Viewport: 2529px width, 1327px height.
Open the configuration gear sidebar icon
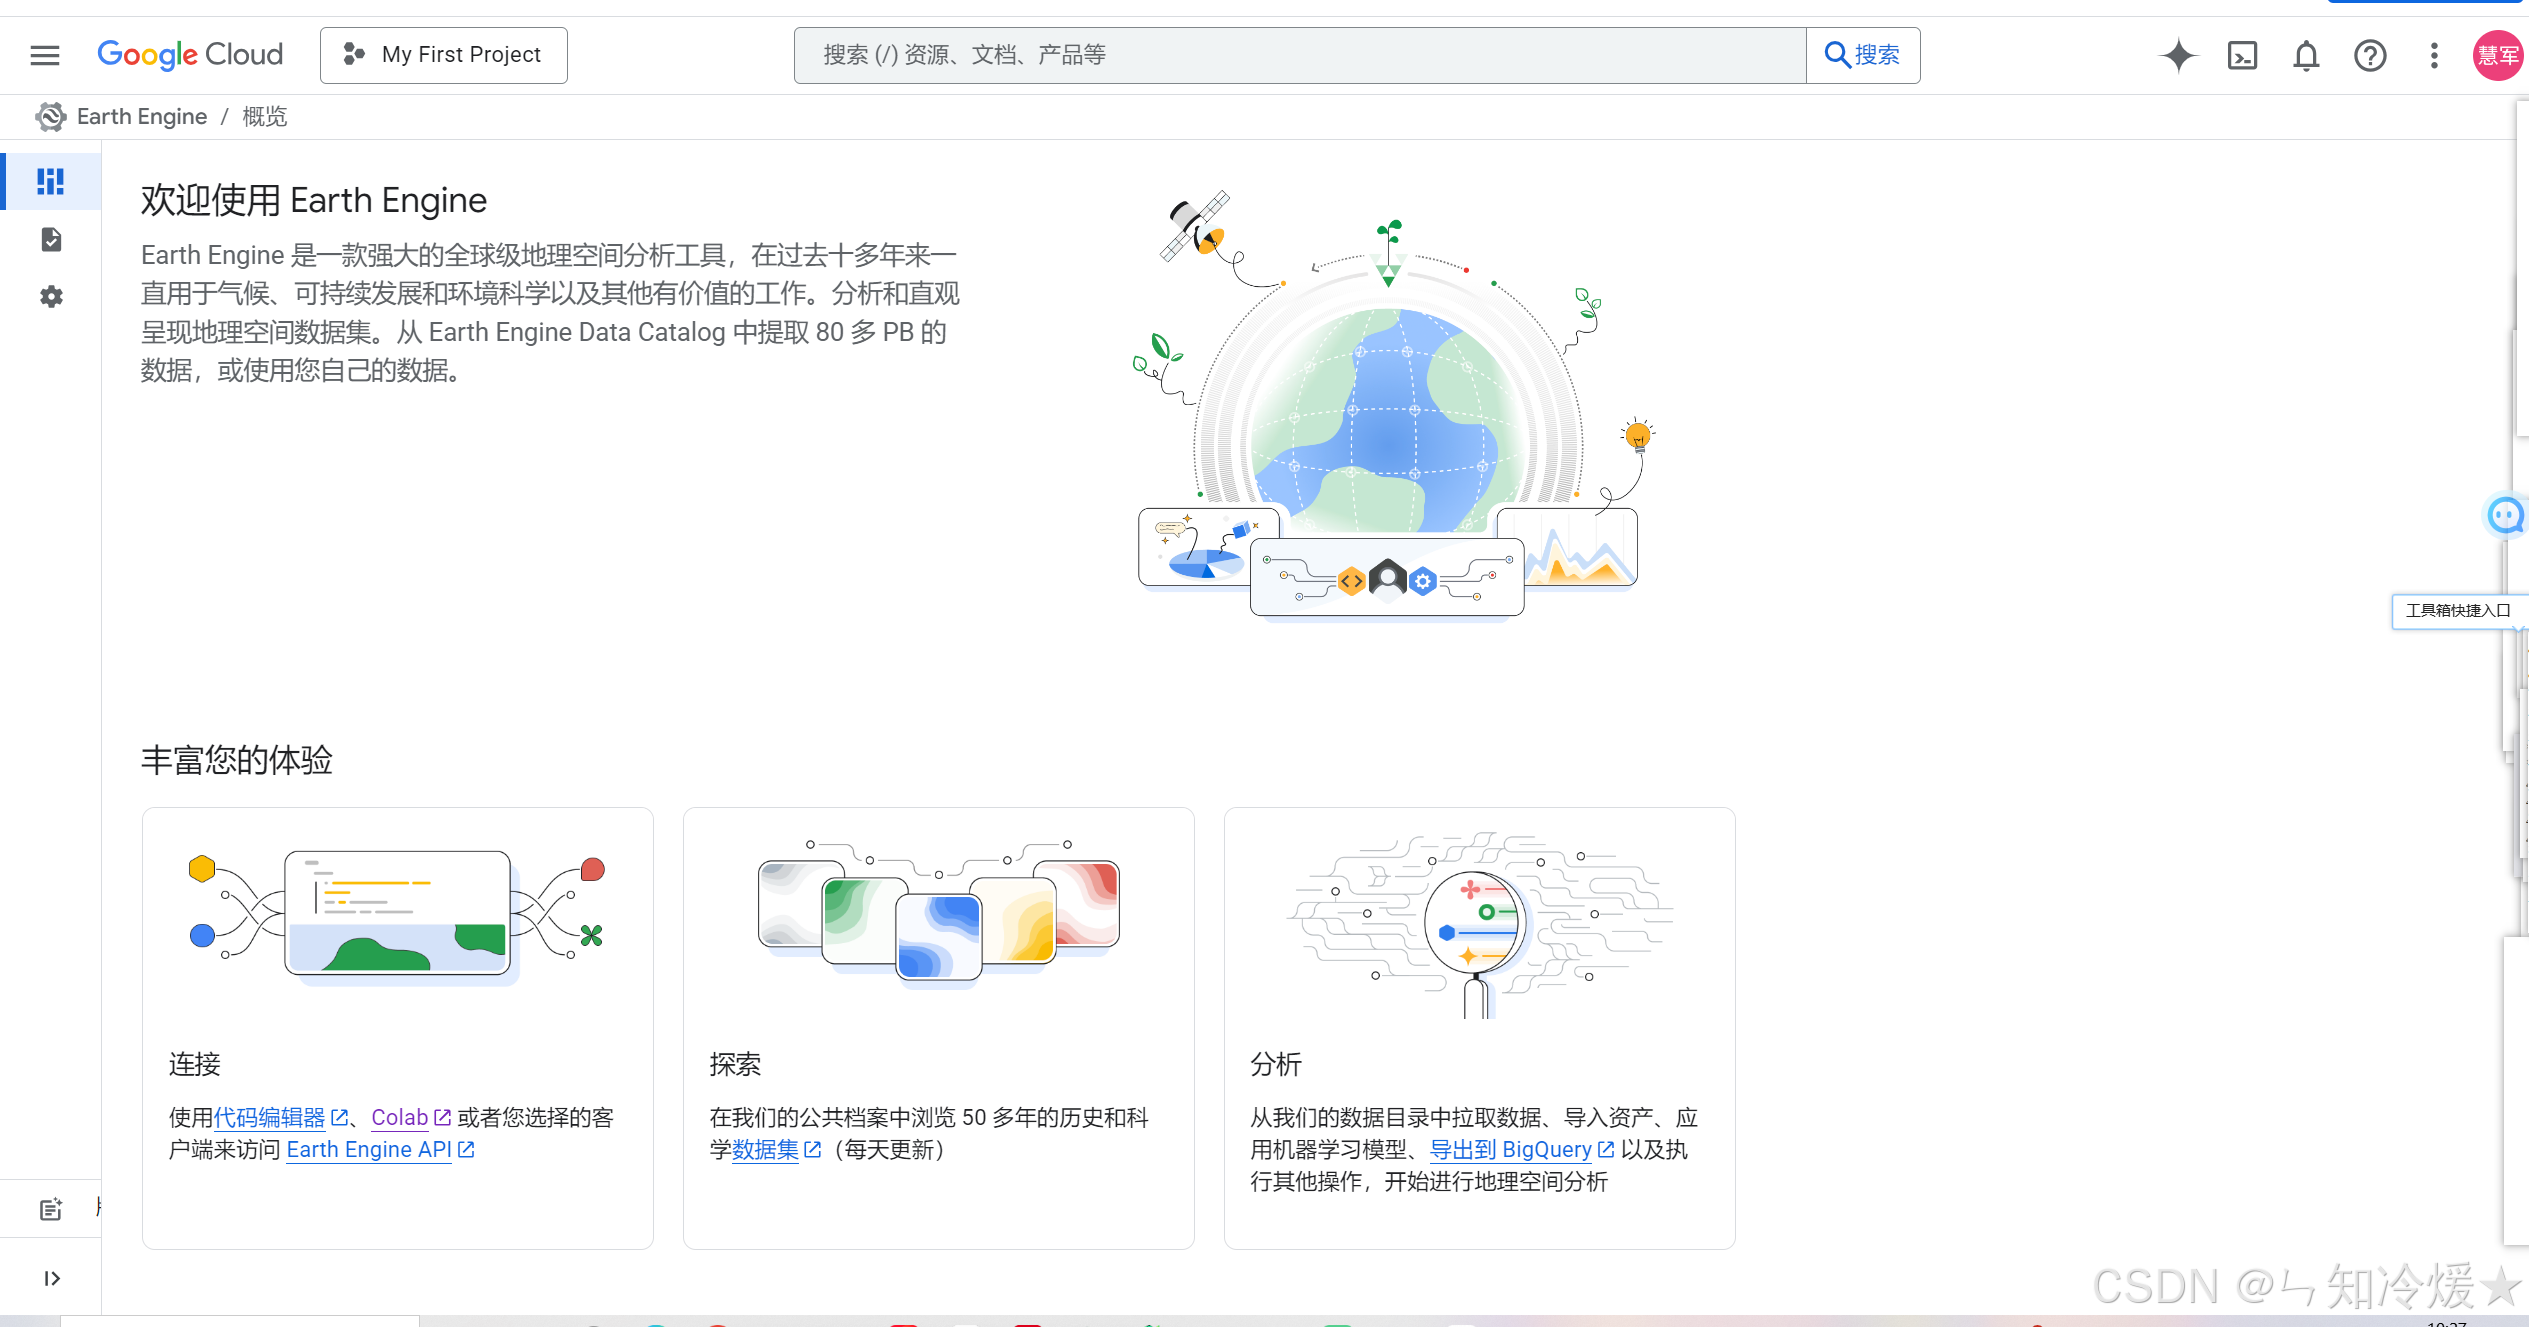(x=51, y=296)
